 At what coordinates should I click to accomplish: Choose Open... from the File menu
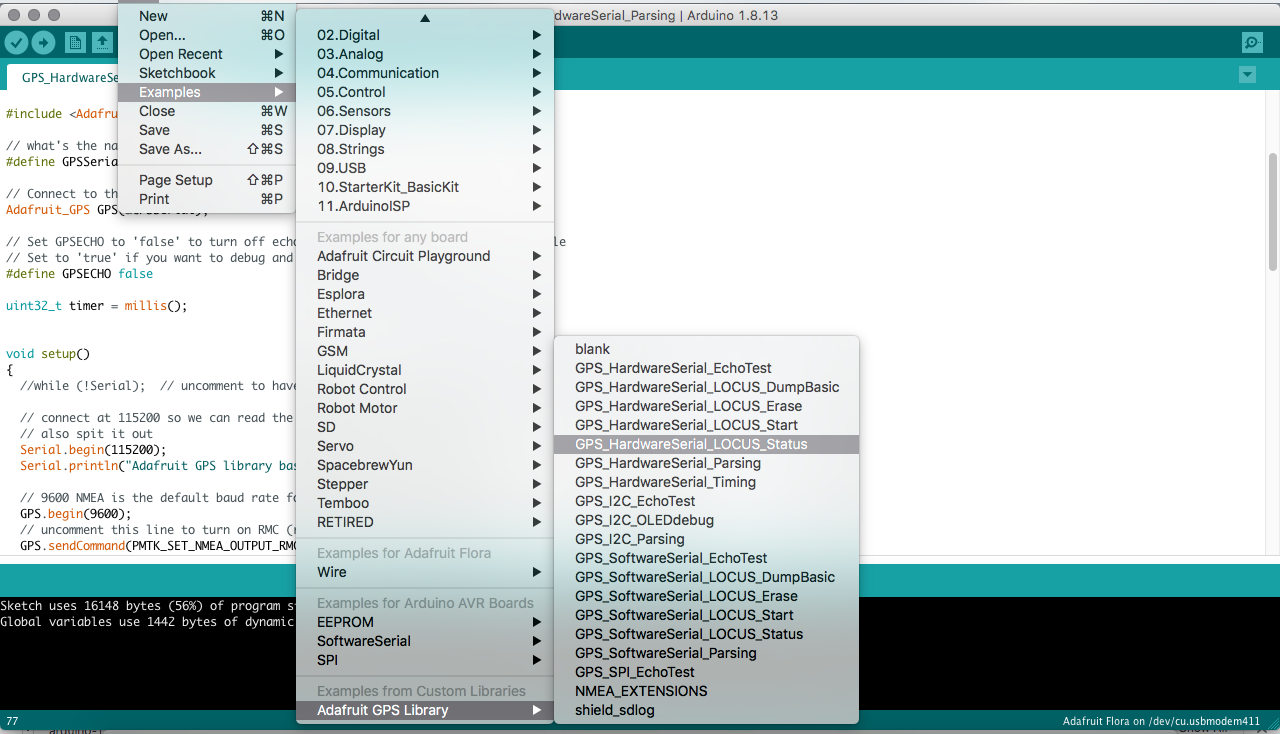207,35
